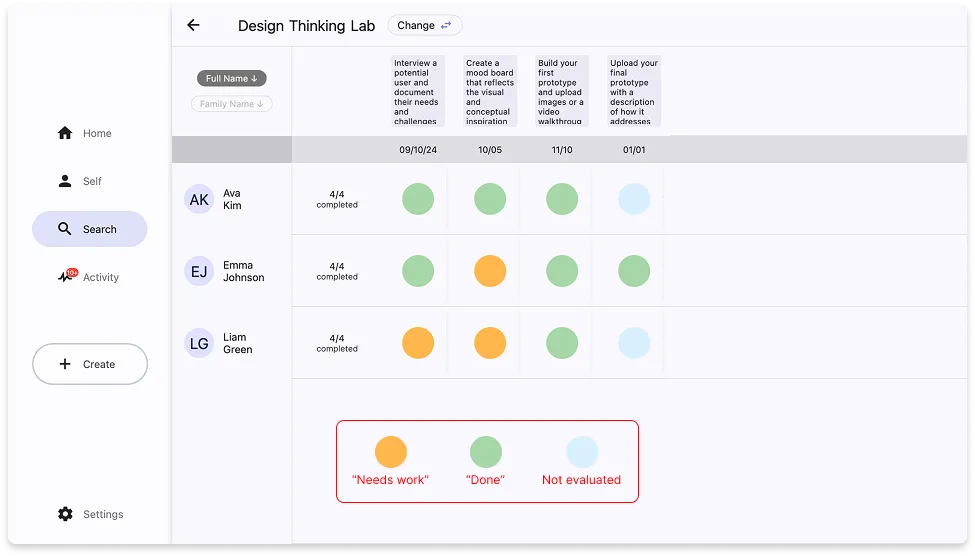Click the Self person icon
The height and width of the screenshot is (556, 975).
pyautogui.click(x=65, y=181)
